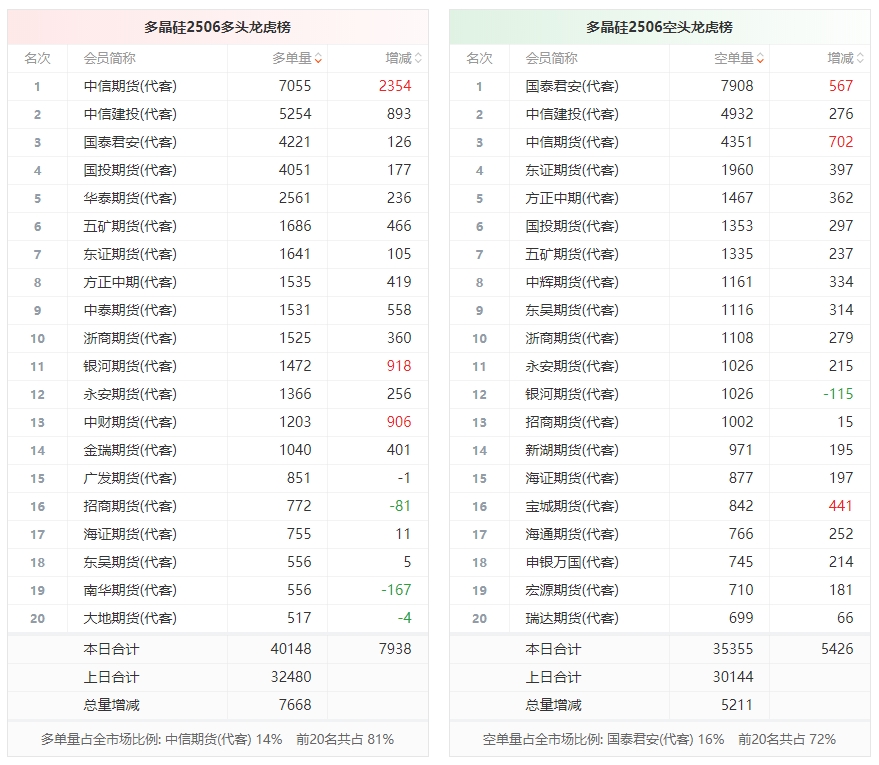Viewport: 879px width, 765px height.
Task: Click red change value 2354
Action: 395,86
